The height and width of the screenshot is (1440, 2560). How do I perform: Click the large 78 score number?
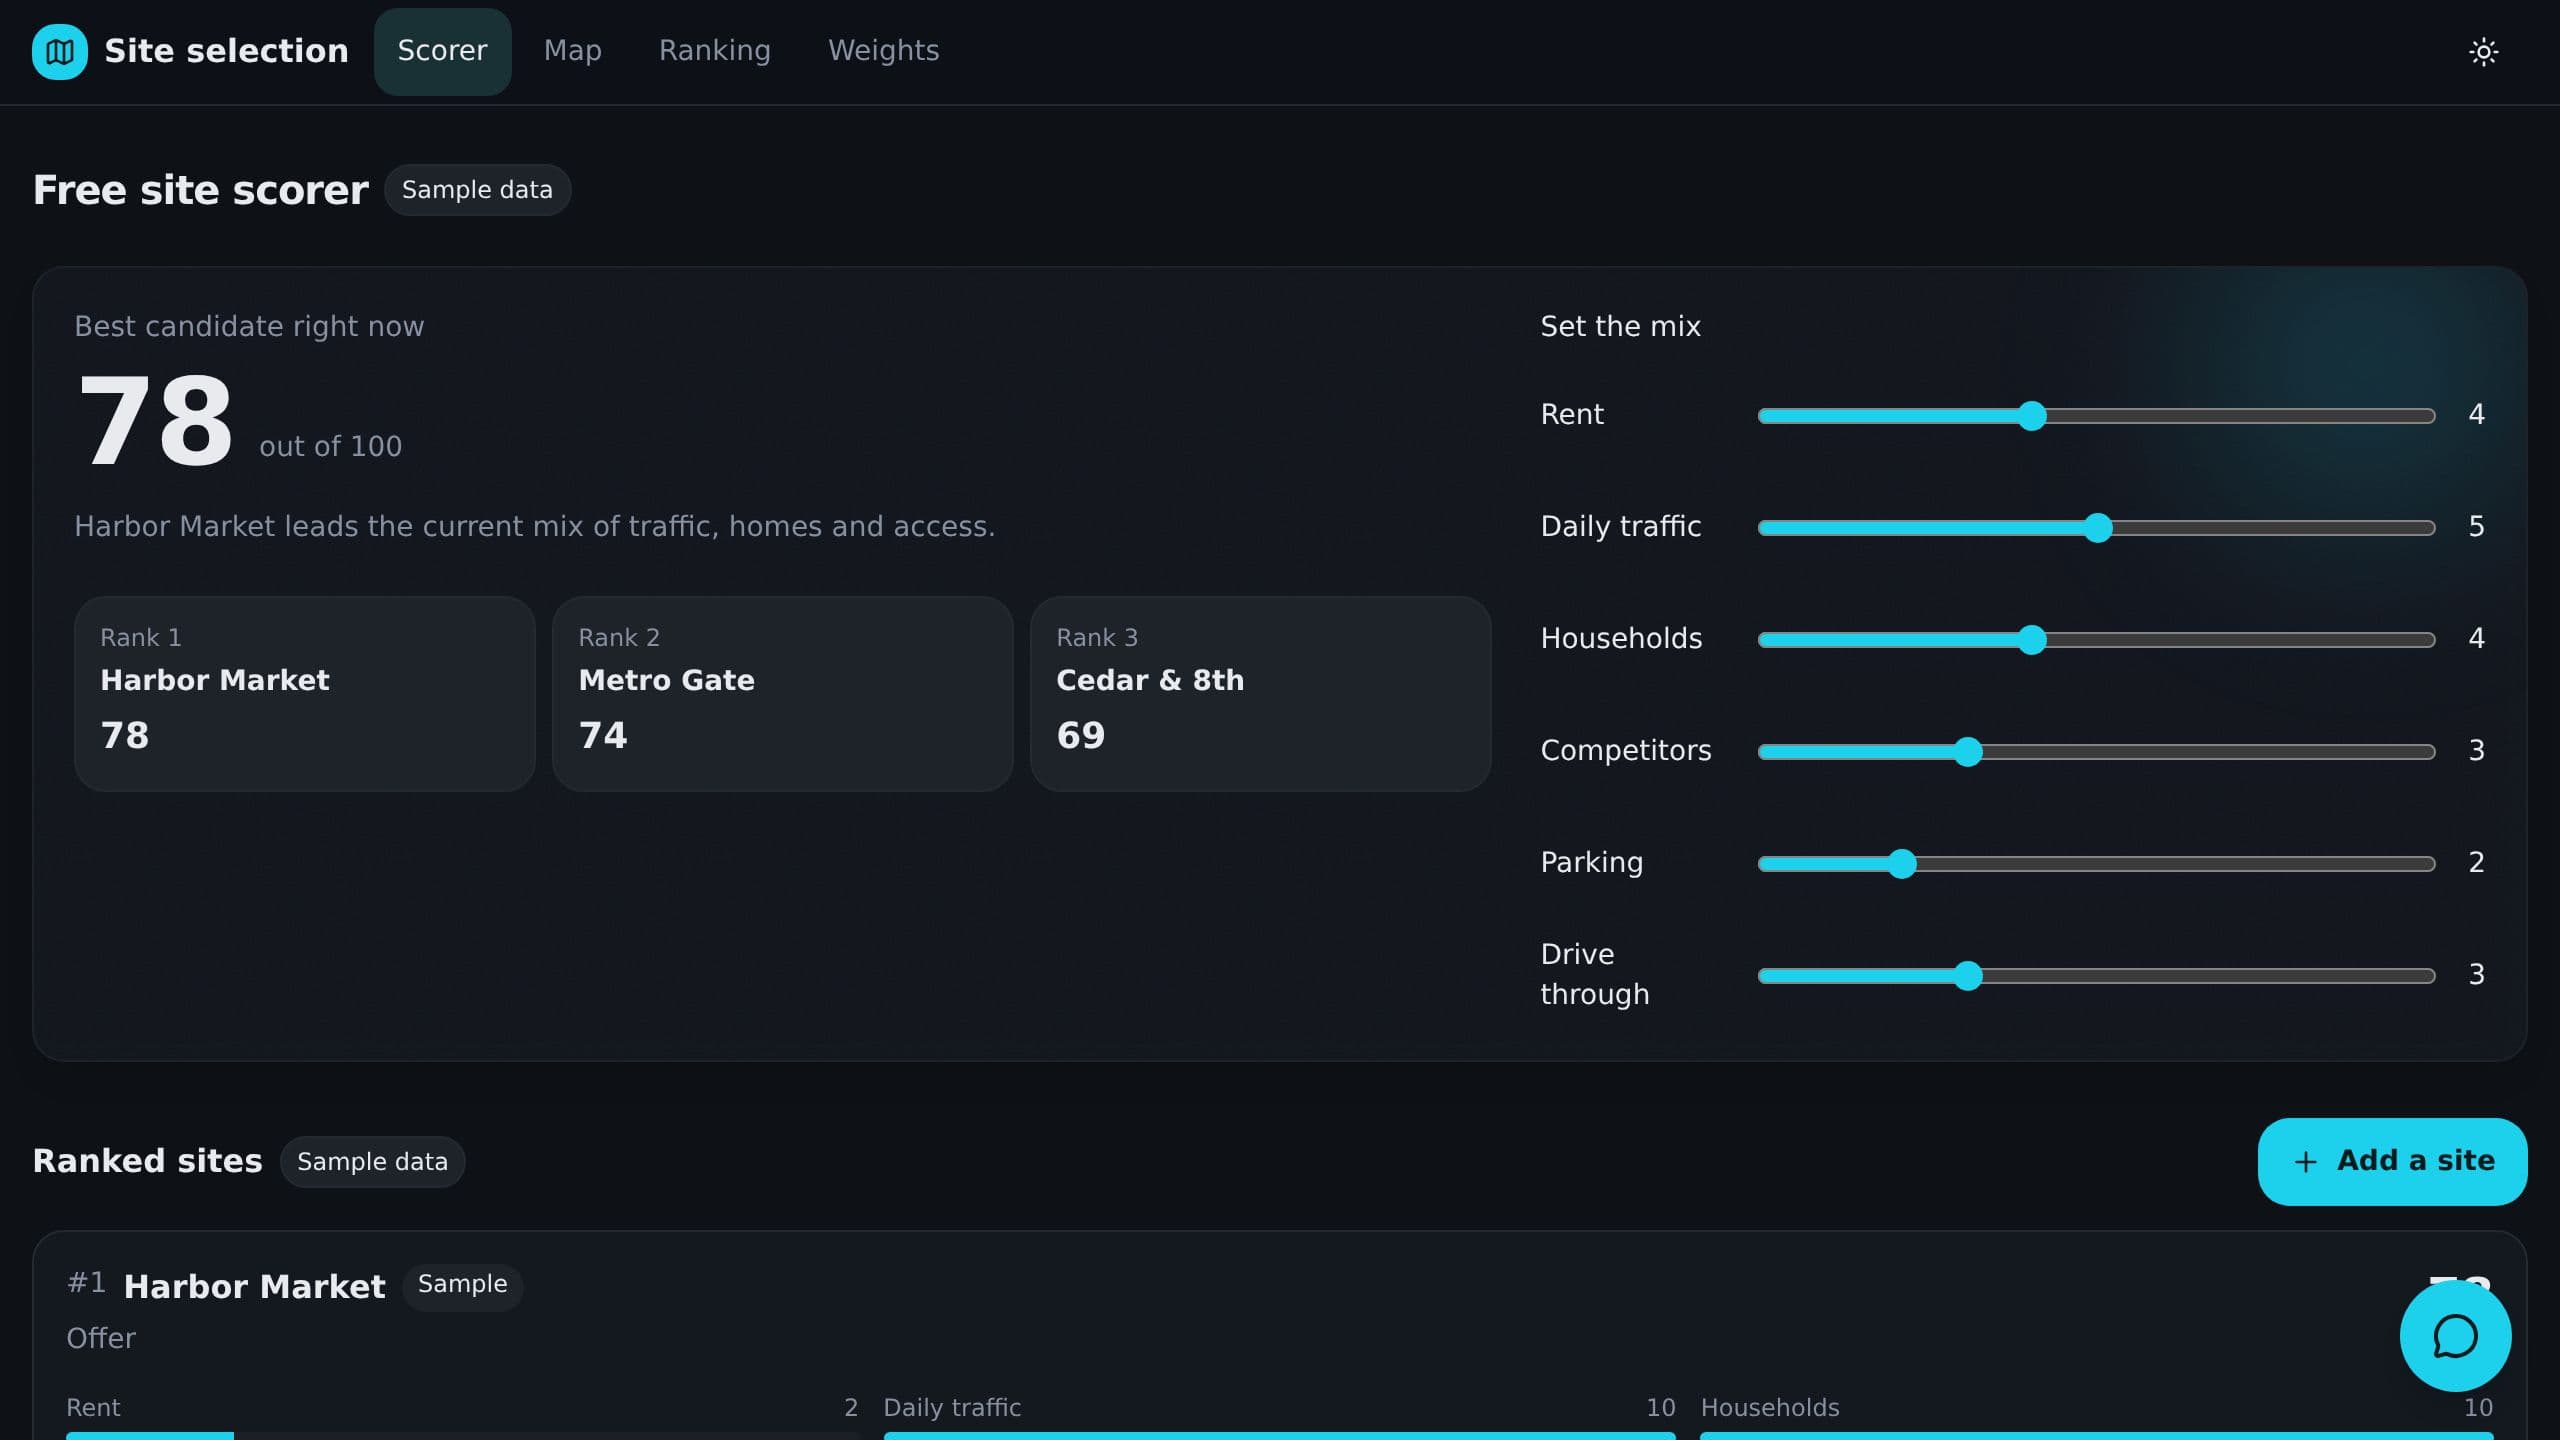pyautogui.click(x=156, y=420)
